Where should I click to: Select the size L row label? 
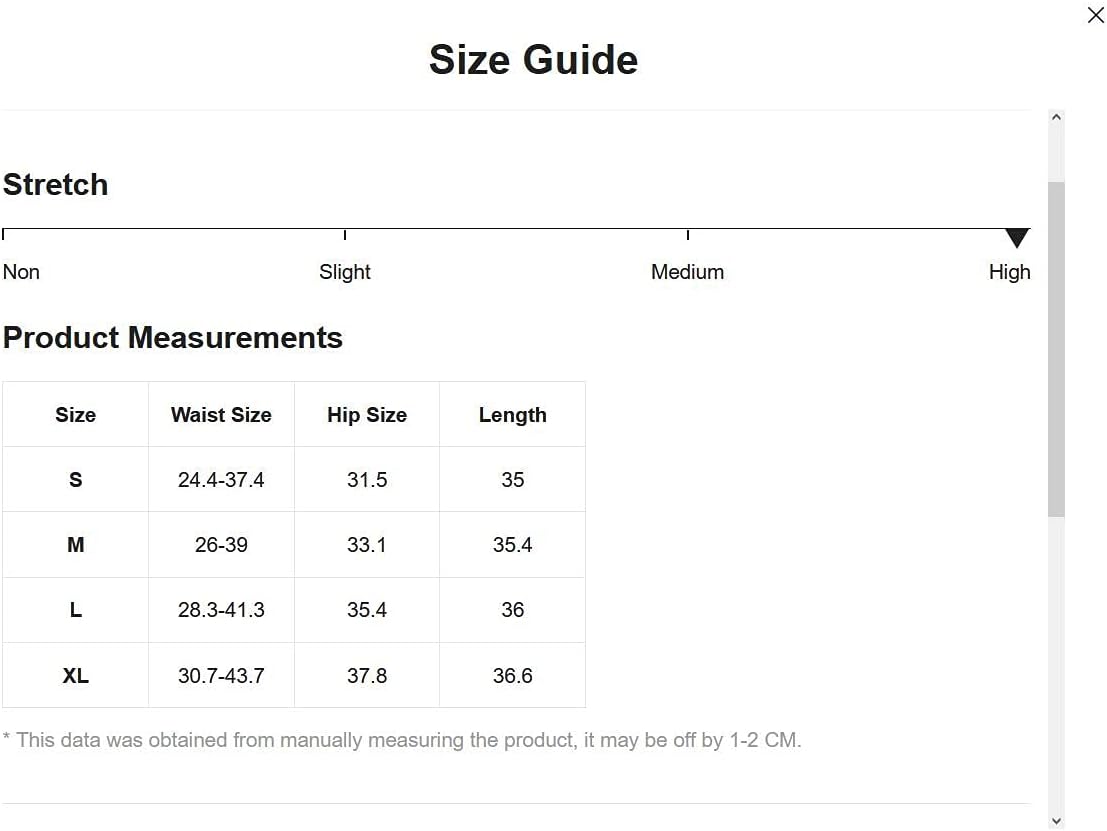[x=76, y=610]
